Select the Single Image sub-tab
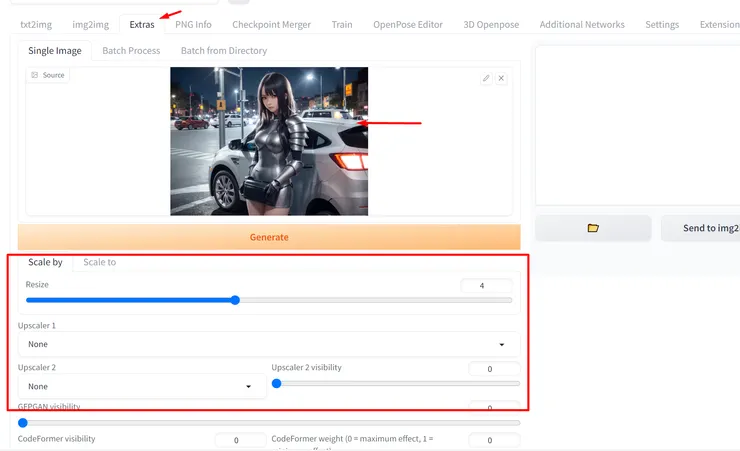Viewport: 740px width, 451px height. point(55,50)
